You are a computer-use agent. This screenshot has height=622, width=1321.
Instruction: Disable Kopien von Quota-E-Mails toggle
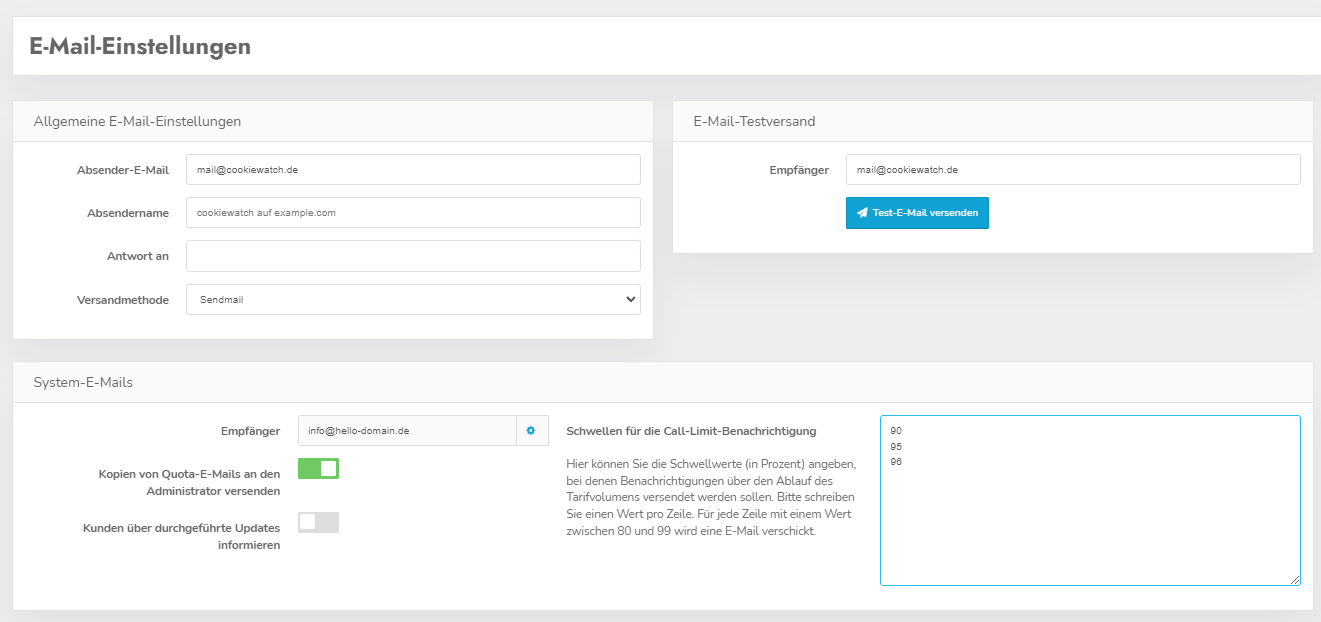[319, 468]
